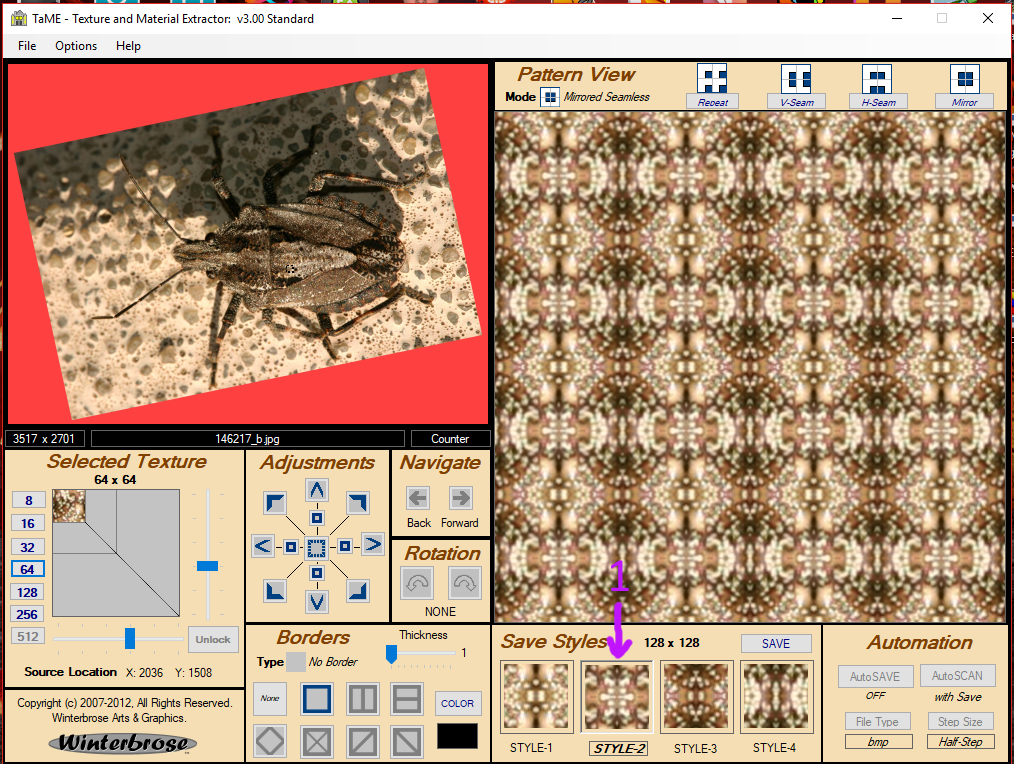This screenshot has width=1014, height=764.
Task: Click the Counter button
Action: 450,439
